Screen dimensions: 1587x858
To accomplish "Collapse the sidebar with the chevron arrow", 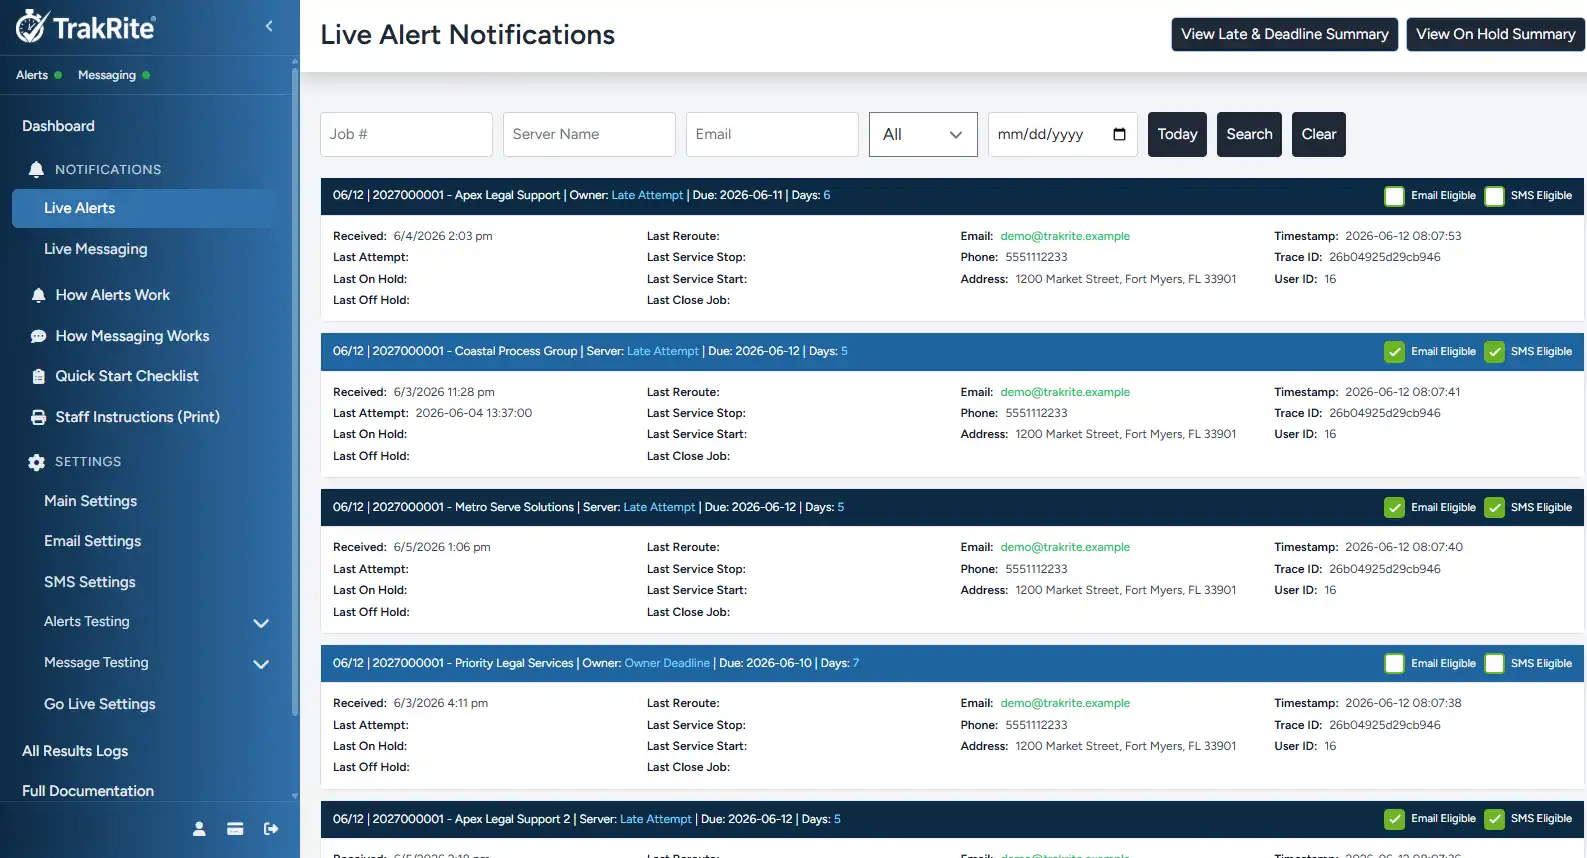I will tap(269, 26).
